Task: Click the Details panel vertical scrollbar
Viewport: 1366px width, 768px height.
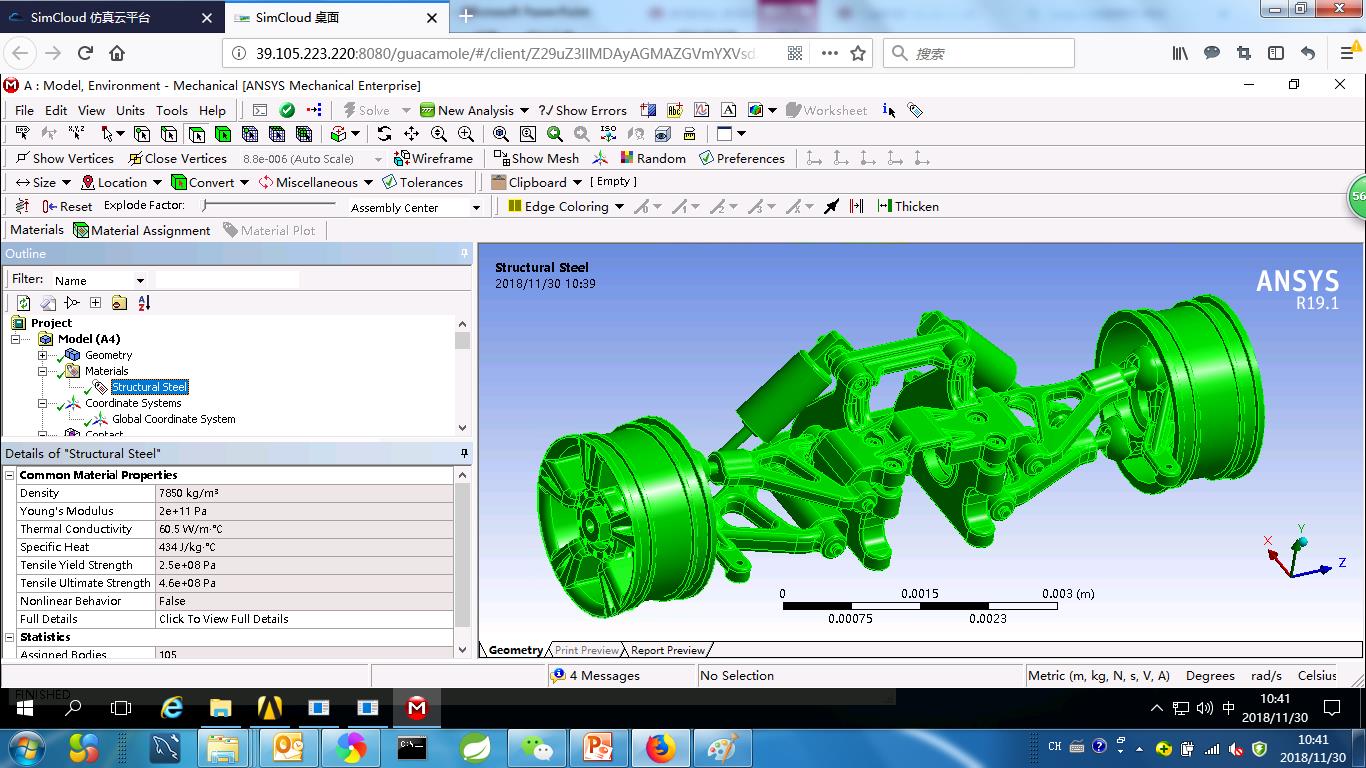Action: tap(462, 563)
